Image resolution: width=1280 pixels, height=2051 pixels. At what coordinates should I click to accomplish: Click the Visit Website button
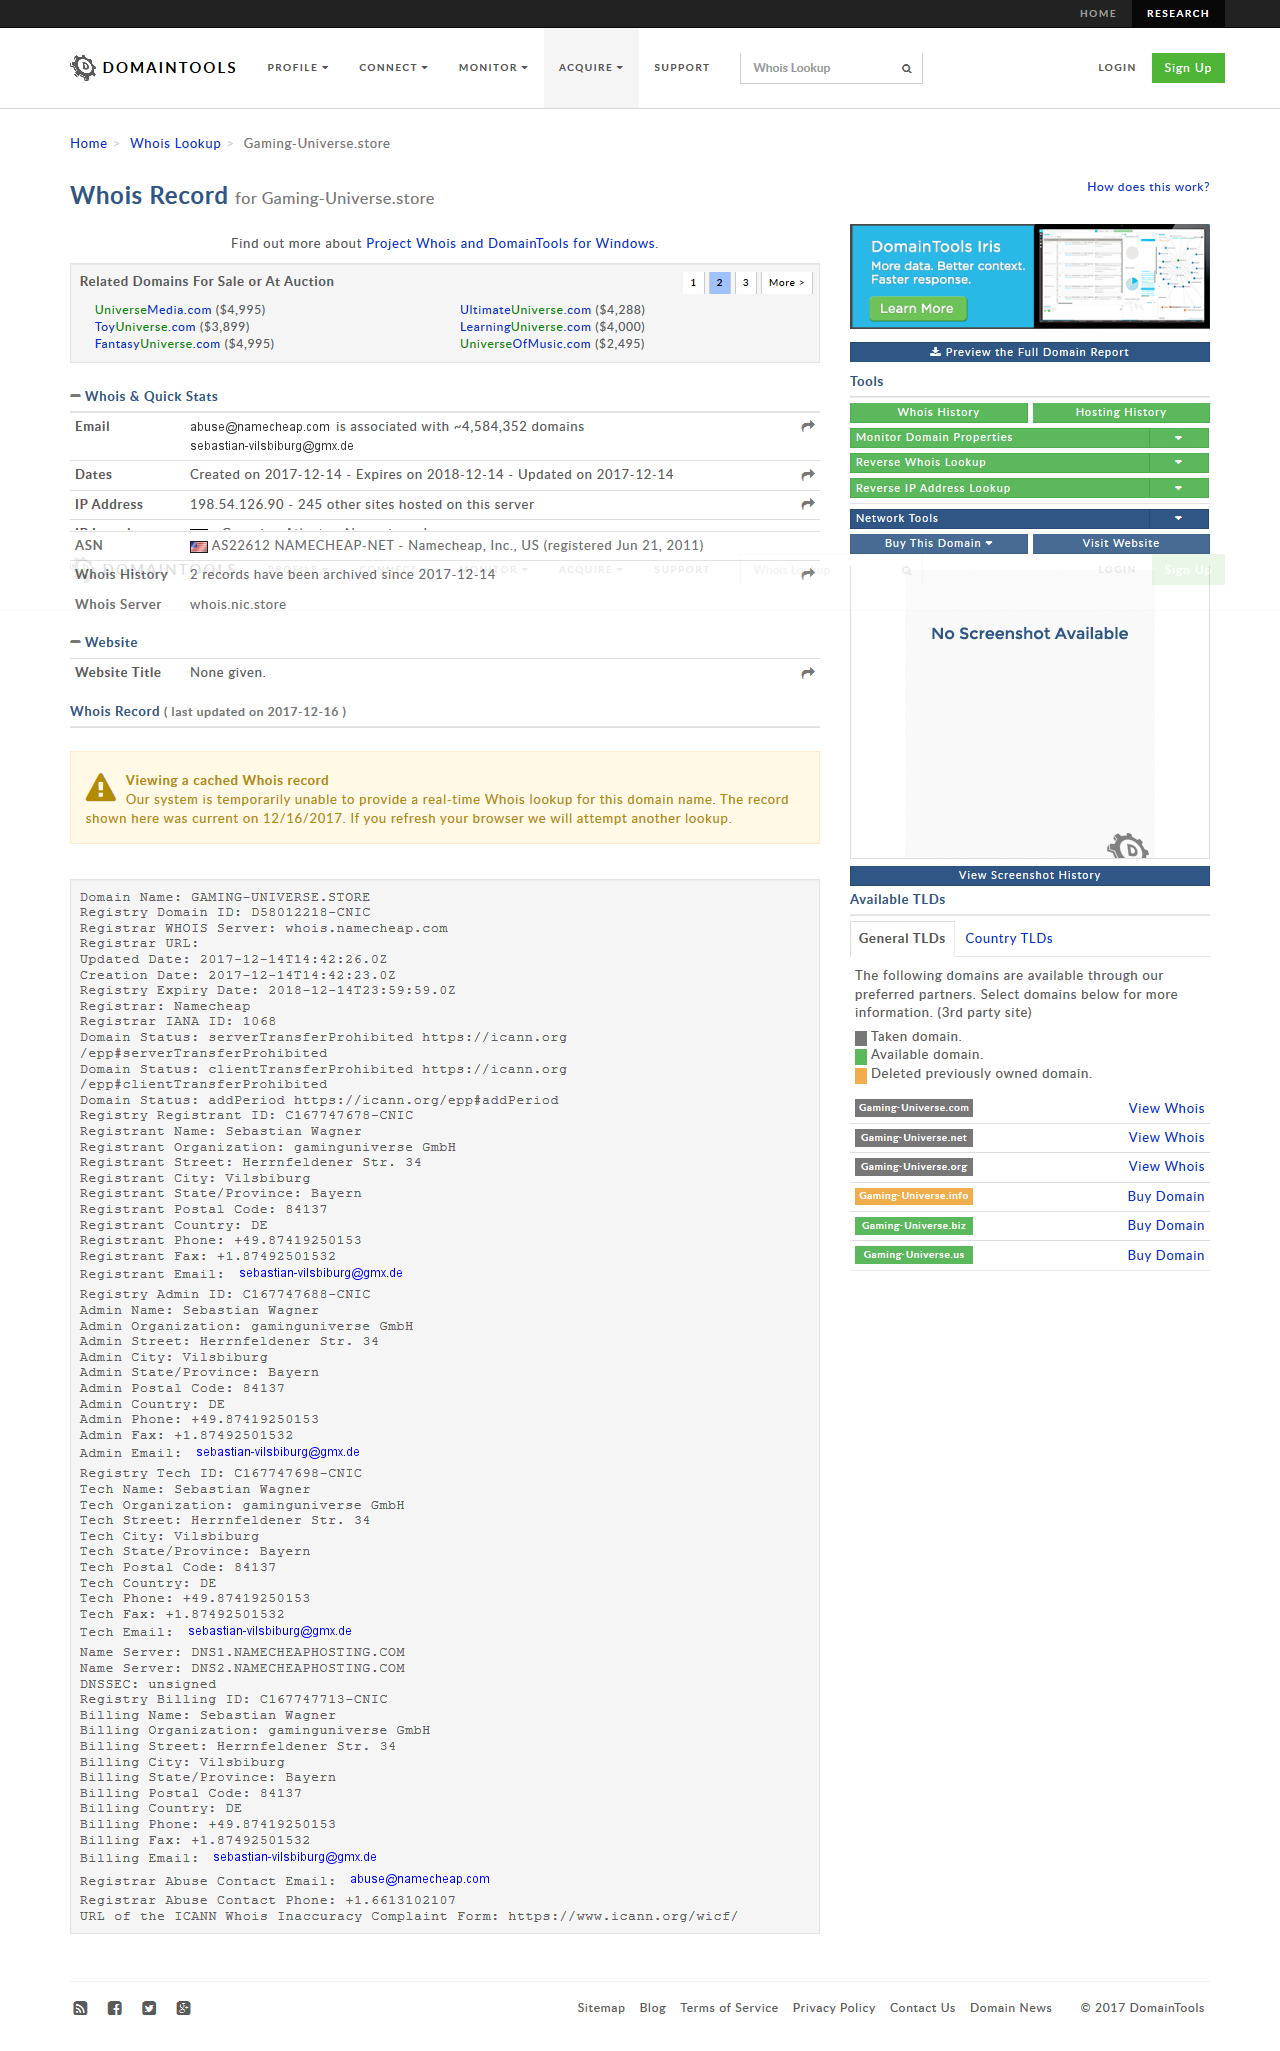[x=1121, y=544]
